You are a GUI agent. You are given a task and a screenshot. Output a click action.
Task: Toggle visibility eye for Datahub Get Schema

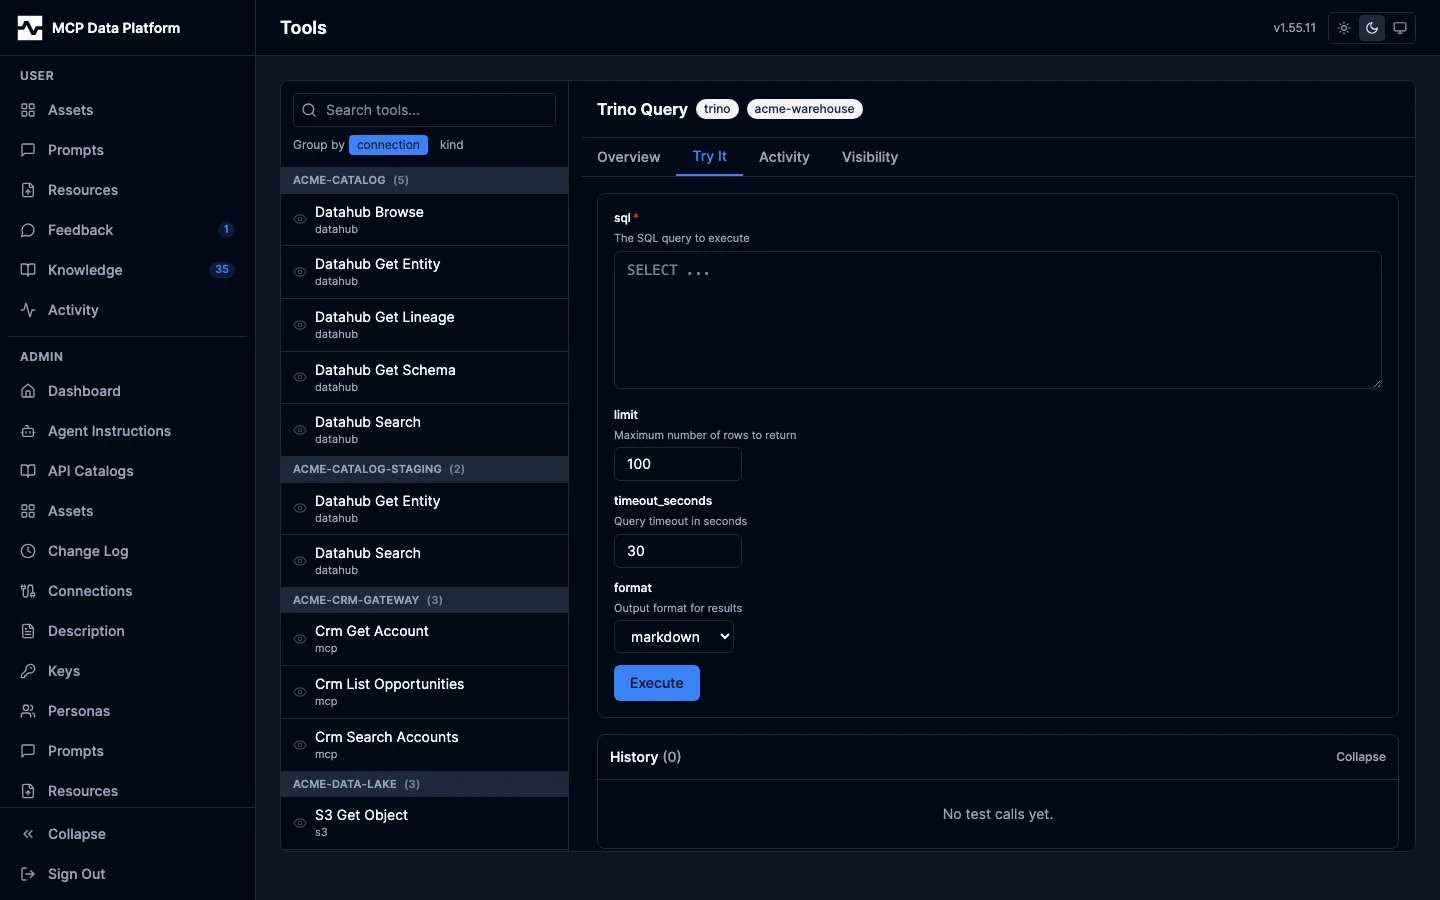(300, 377)
